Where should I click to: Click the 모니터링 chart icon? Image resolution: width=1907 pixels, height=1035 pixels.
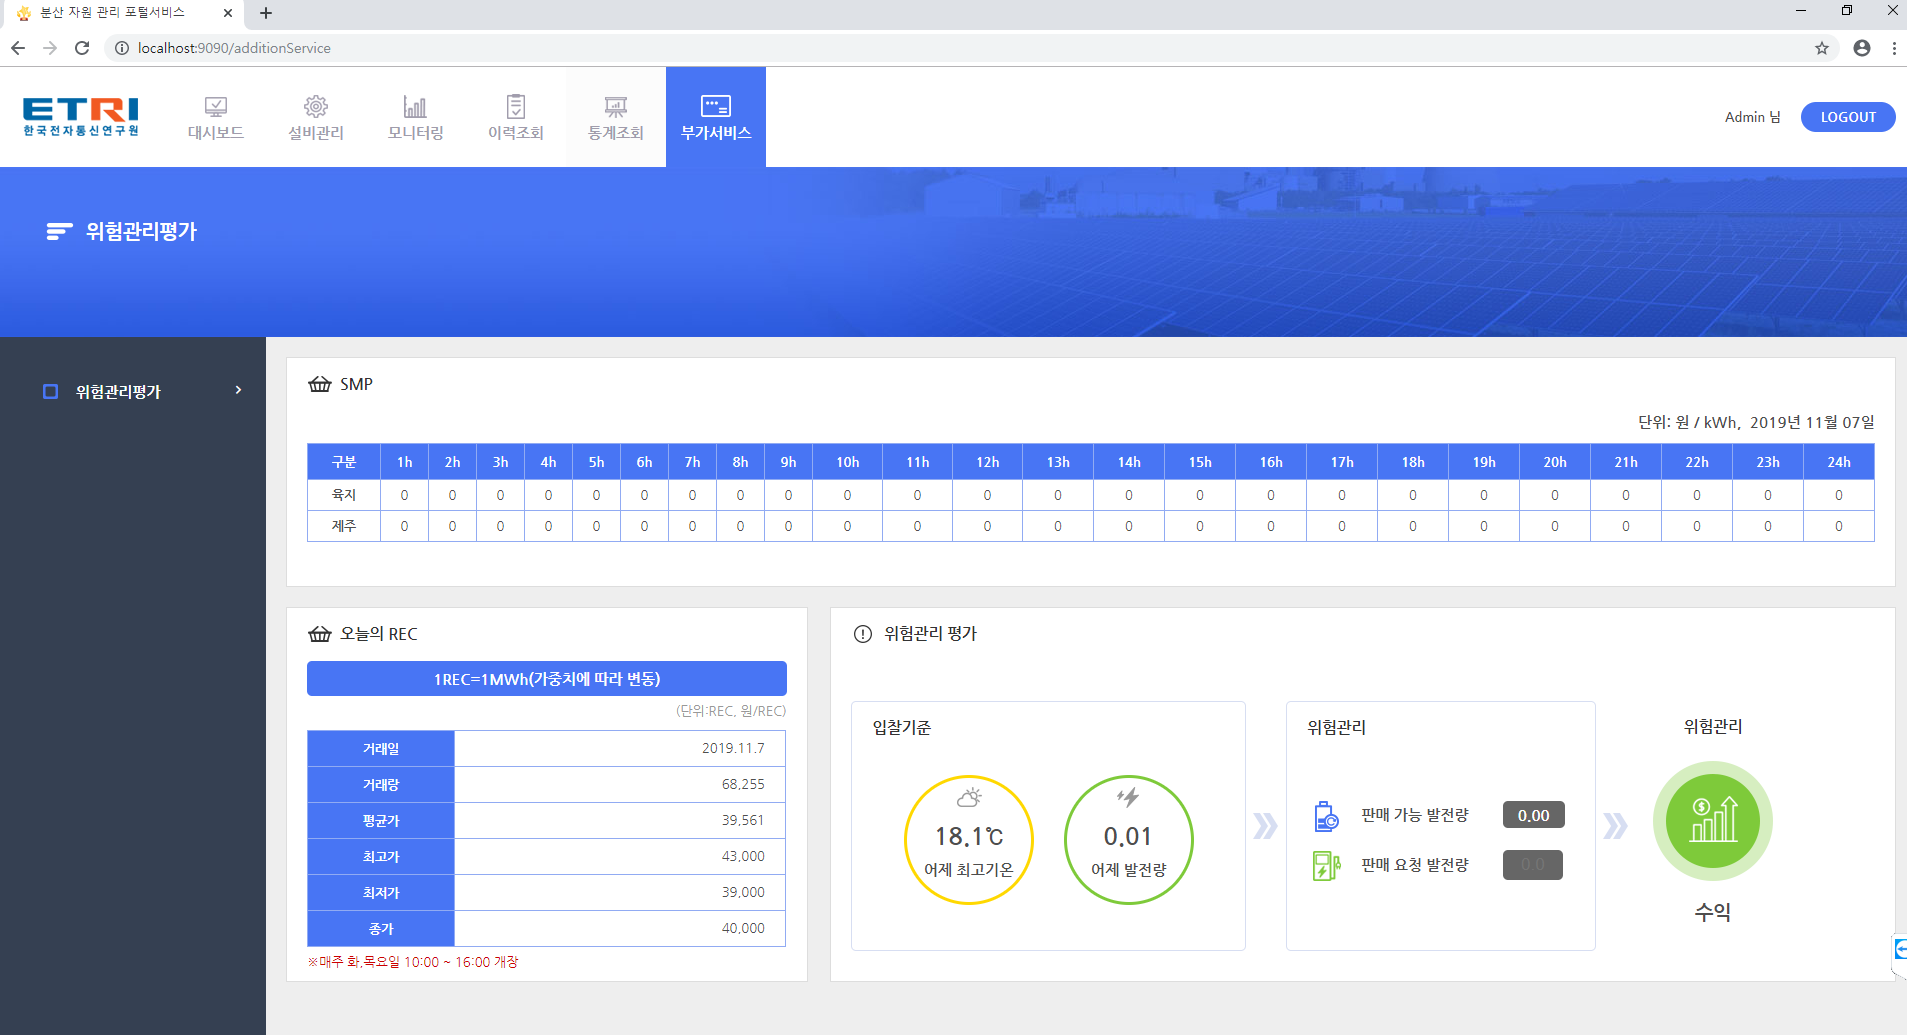point(415,106)
